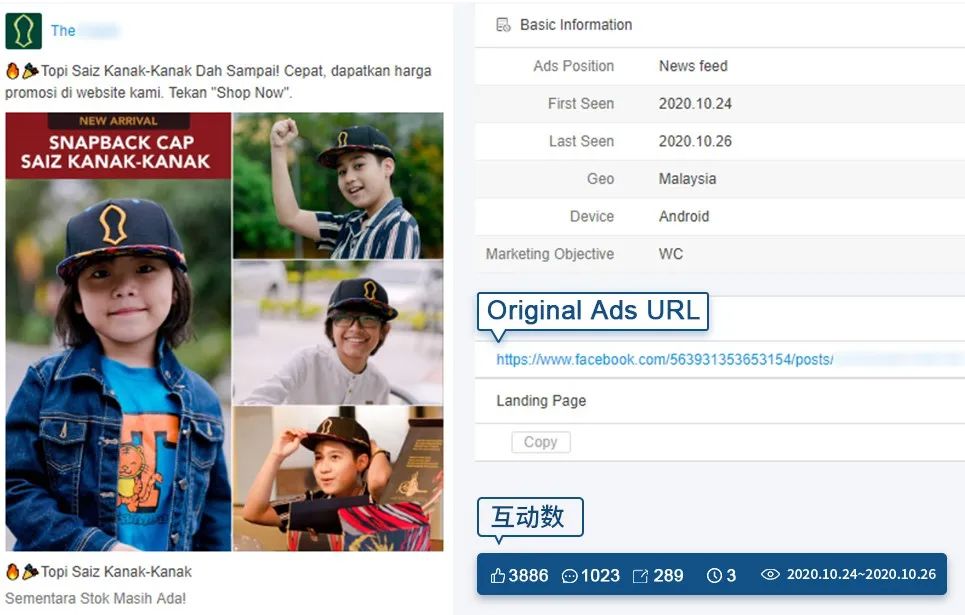Screen dimensions: 965x615
Task: Open the boy raising fist photo
Action: (x=338, y=186)
